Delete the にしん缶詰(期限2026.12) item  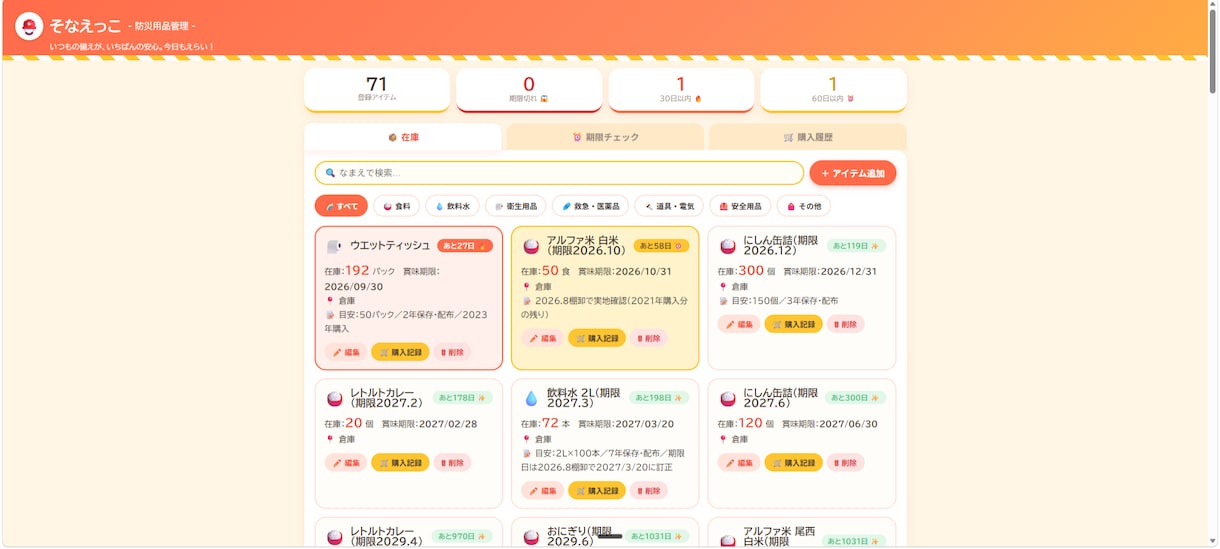pos(846,324)
